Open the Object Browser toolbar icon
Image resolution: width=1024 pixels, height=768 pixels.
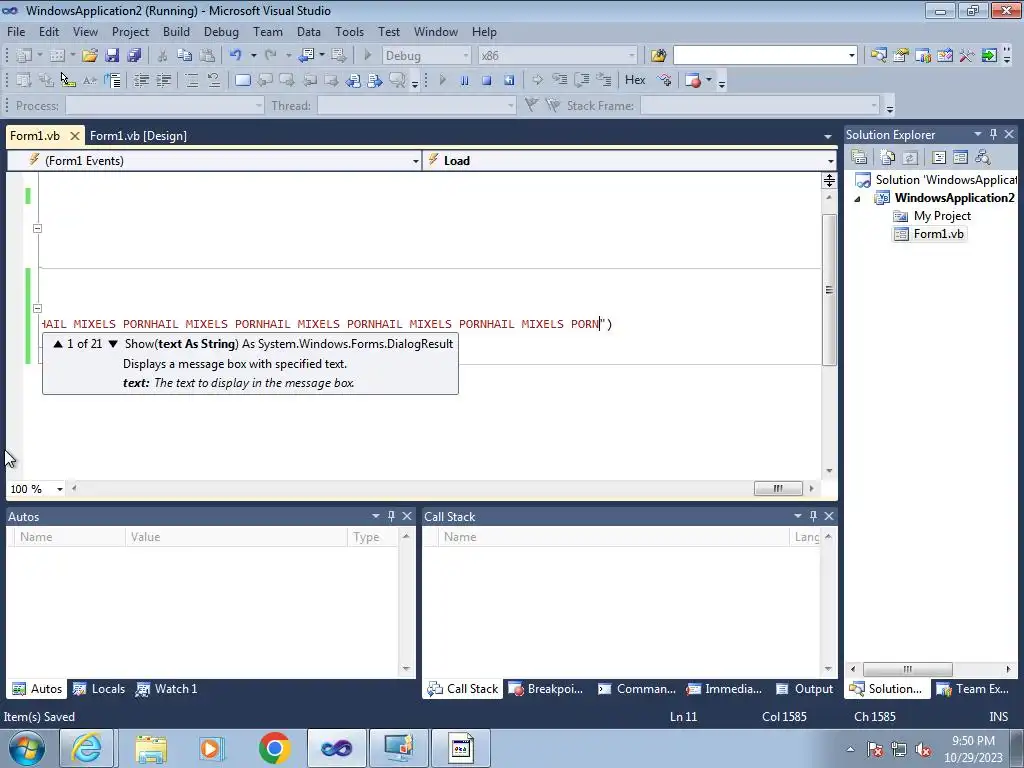tap(923, 56)
